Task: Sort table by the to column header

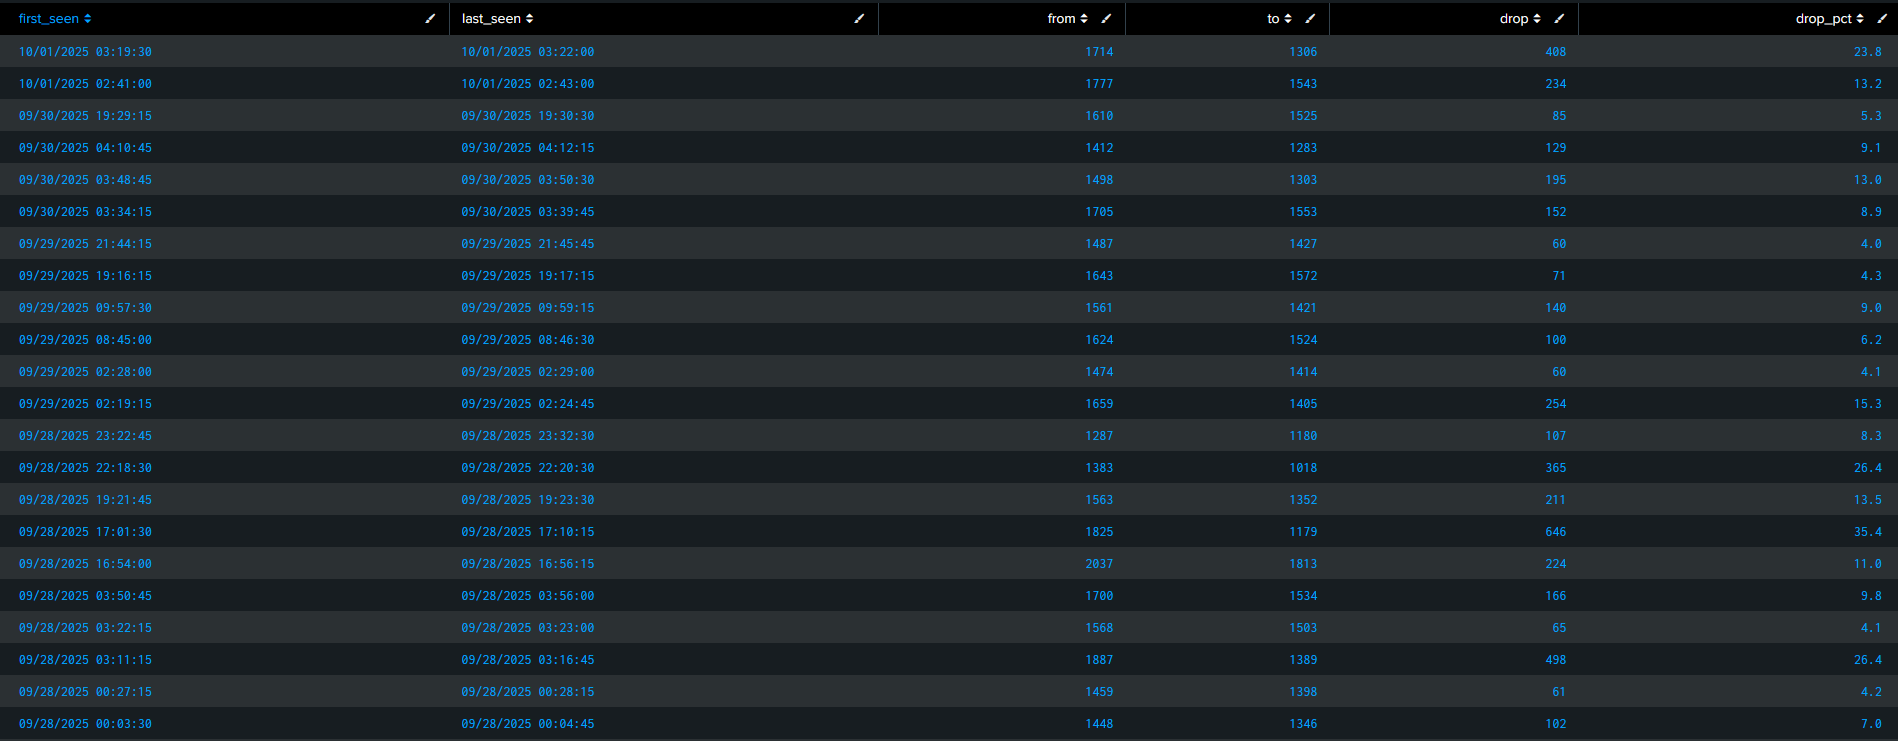Action: click(x=1273, y=19)
